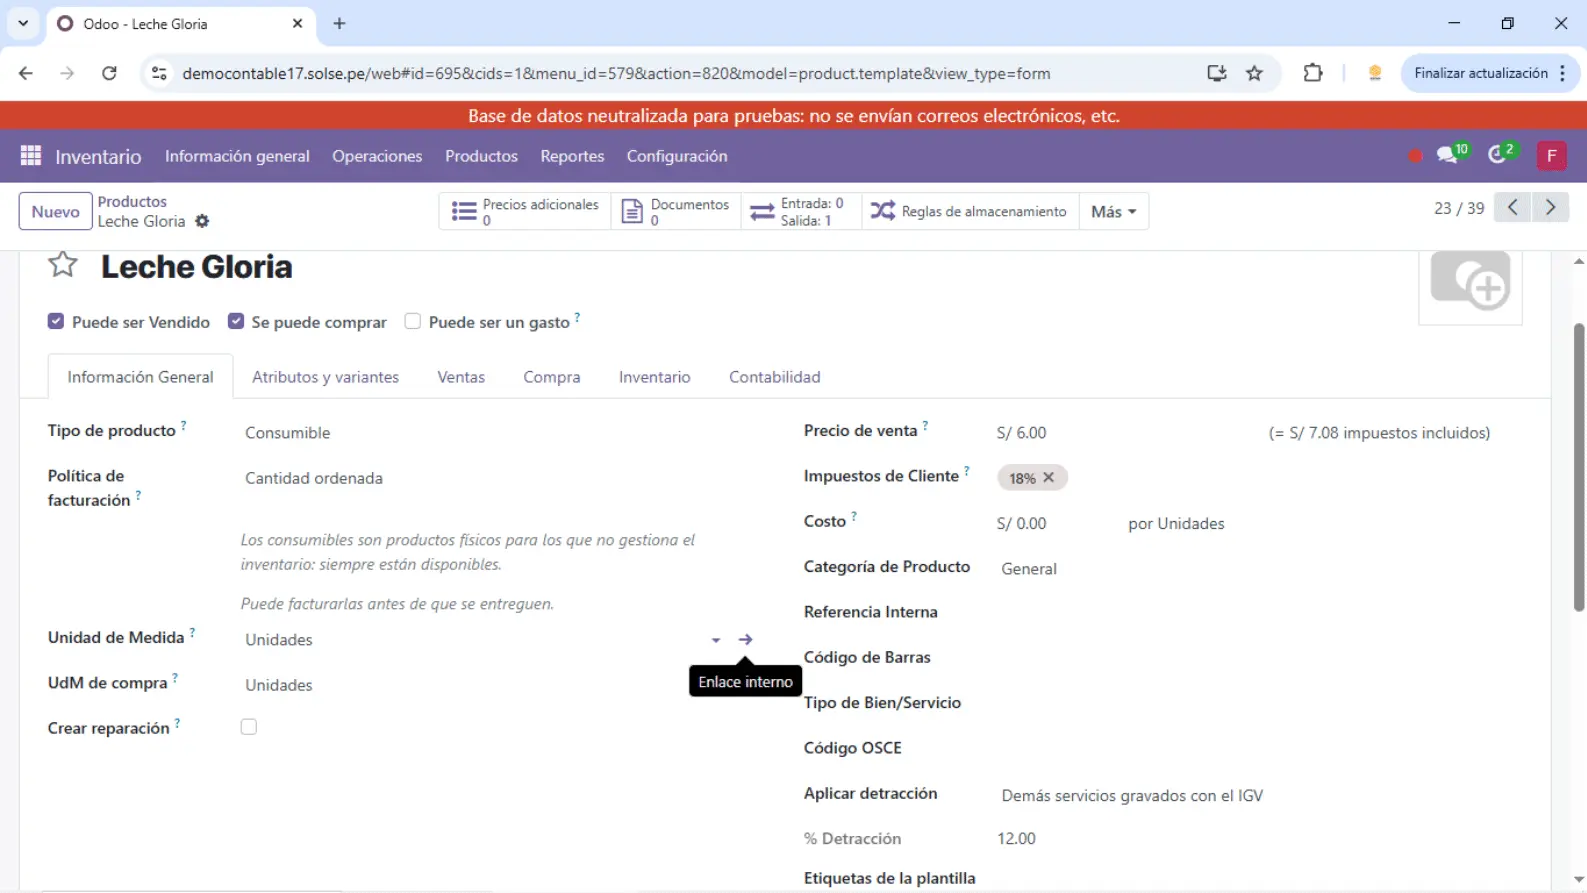Select Información General tab

(140, 377)
